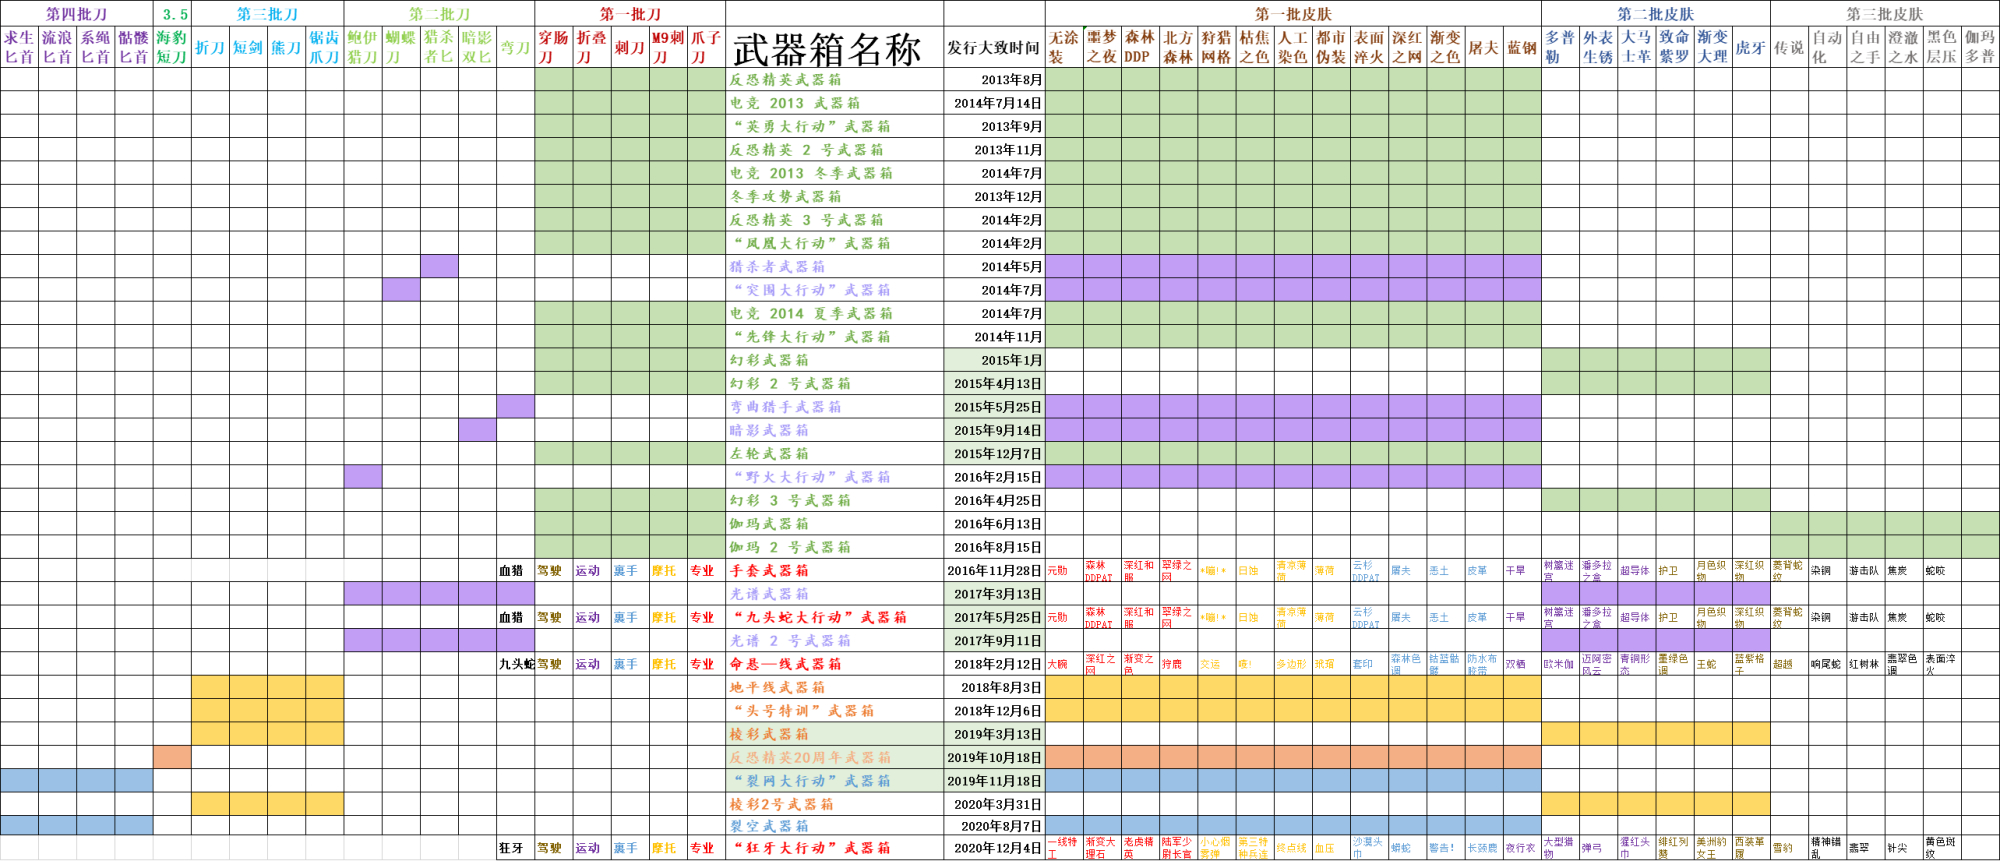Click the 森林DDP skin header
The width and height of the screenshot is (2000, 861).
(1140, 47)
